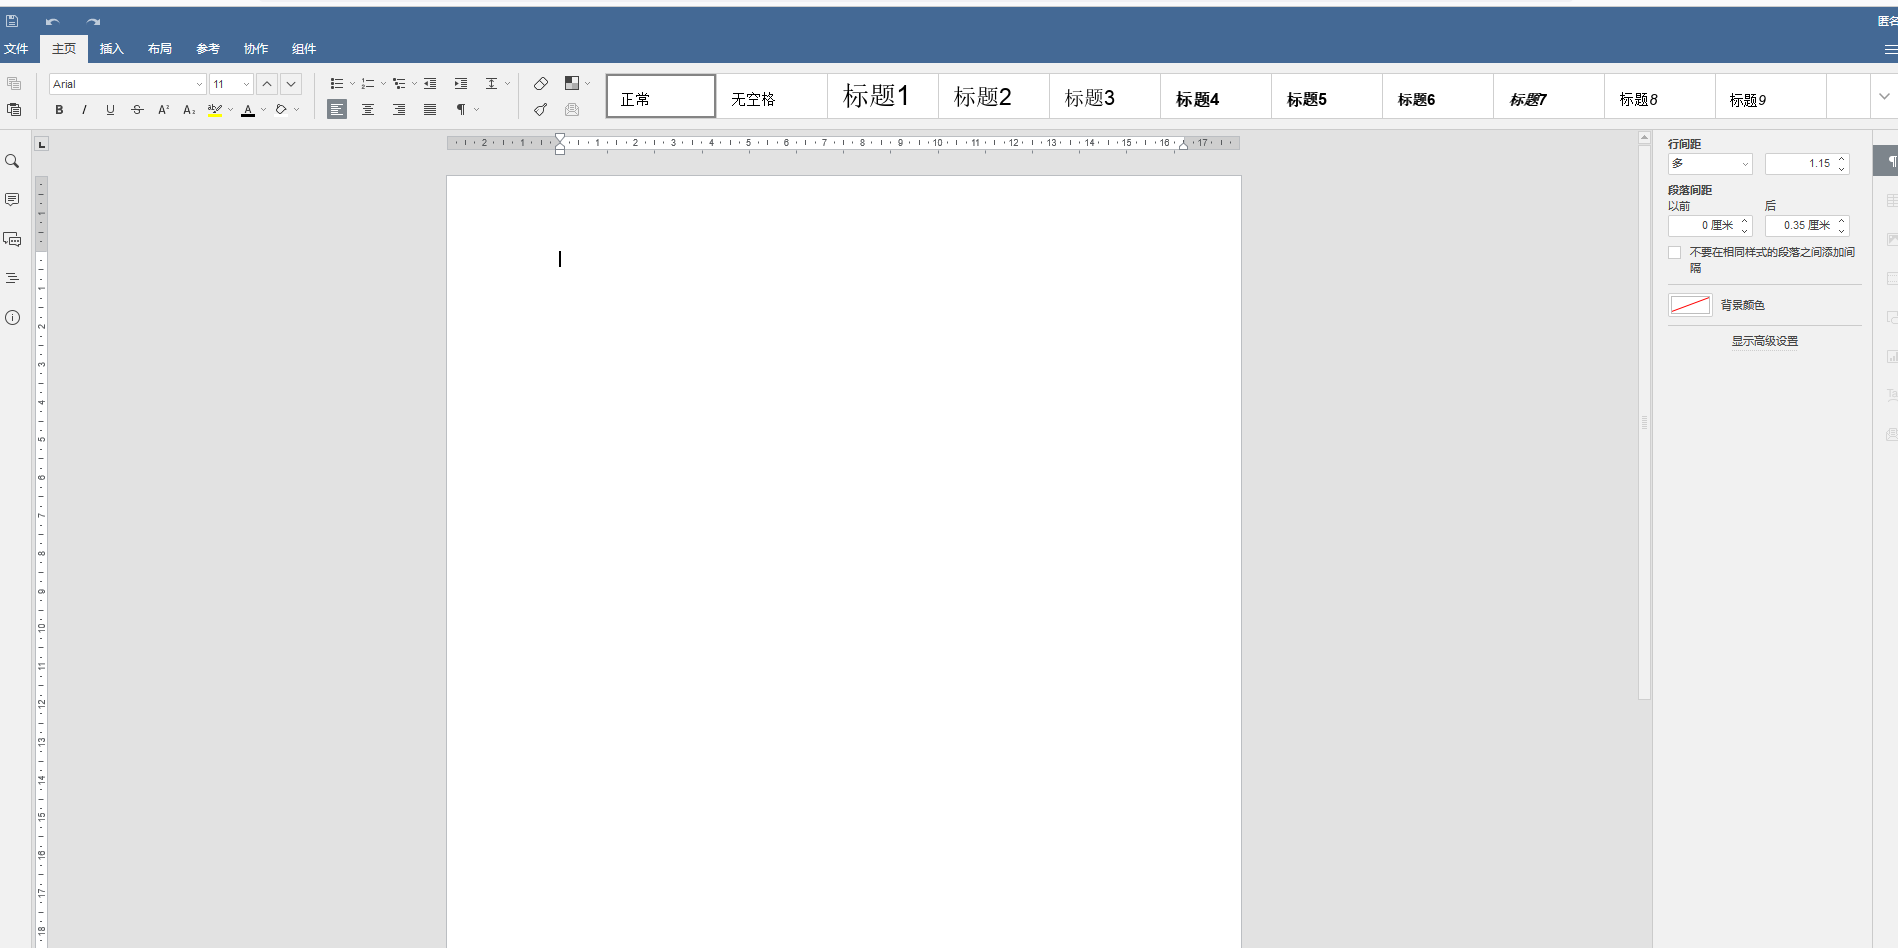Increase the font size
This screenshot has height=948, width=1898.
tap(267, 84)
